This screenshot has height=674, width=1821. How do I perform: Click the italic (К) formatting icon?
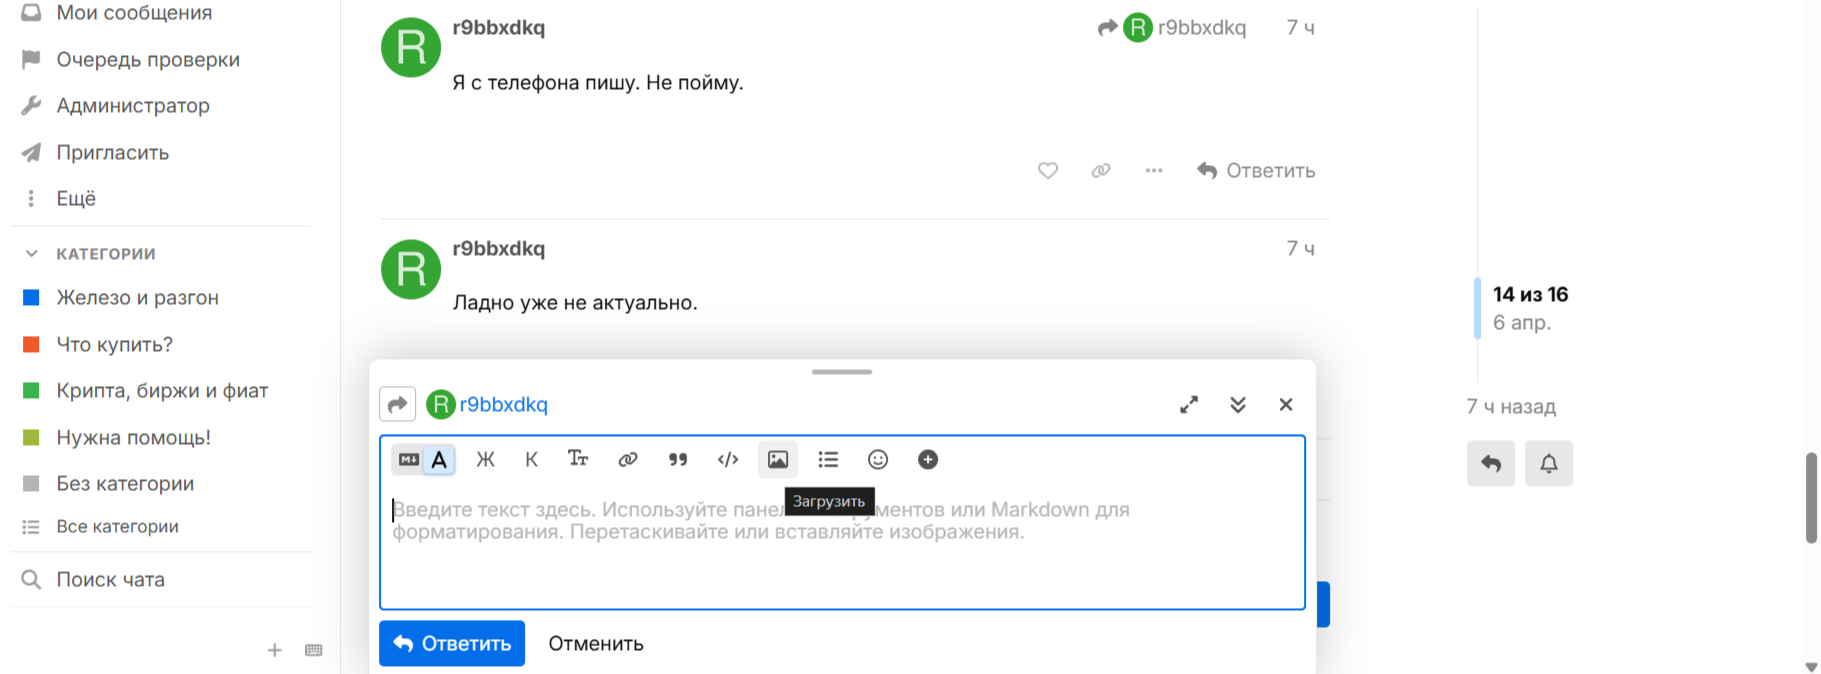[x=532, y=460]
